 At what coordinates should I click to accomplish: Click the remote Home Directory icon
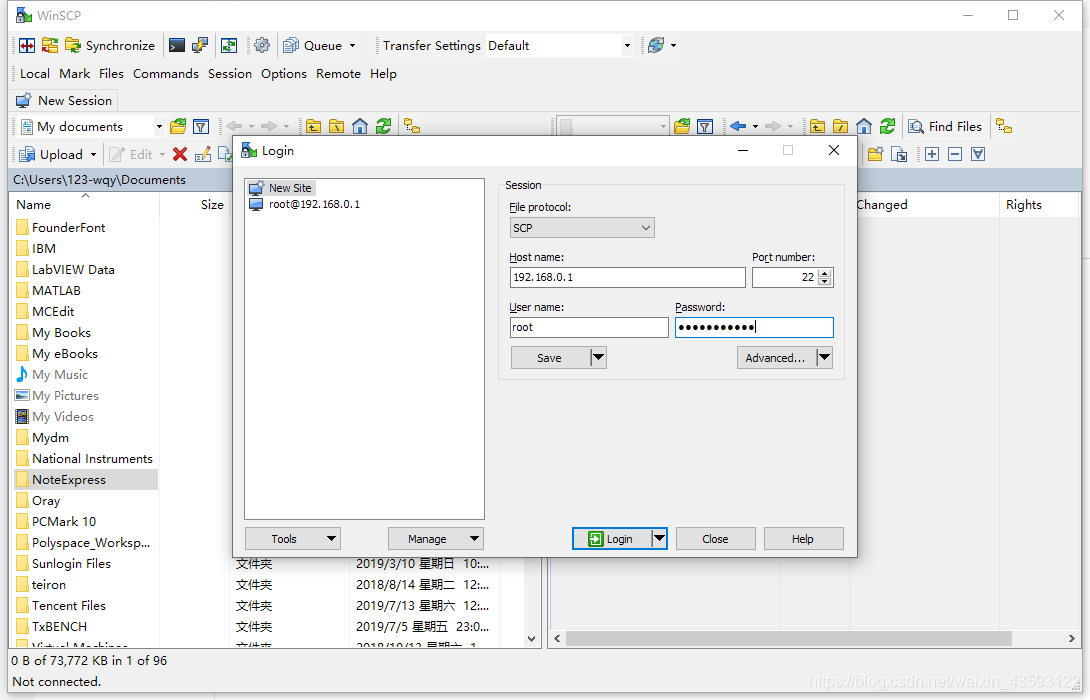pyautogui.click(x=863, y=127)
